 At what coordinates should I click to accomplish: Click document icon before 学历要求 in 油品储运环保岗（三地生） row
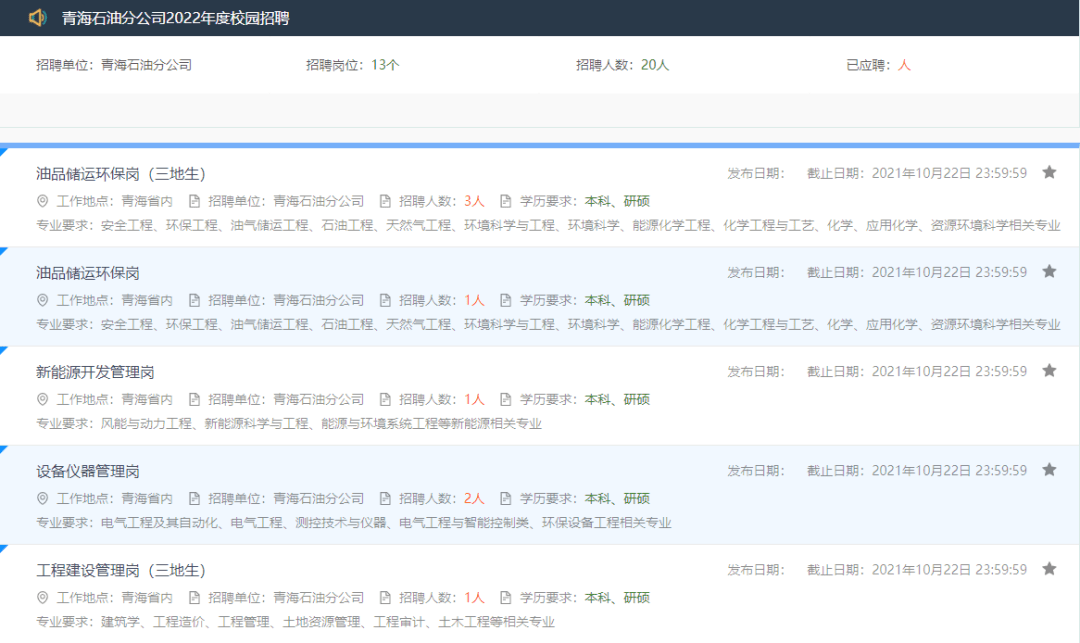click(x=506, y=201)
